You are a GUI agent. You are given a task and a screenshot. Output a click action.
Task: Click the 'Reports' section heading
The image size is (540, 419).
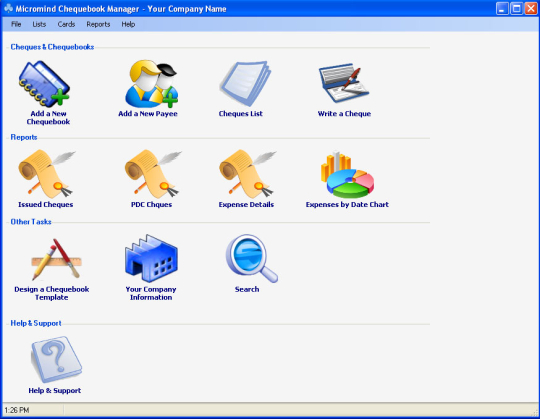pyautogui.click(x=24, y=137)
